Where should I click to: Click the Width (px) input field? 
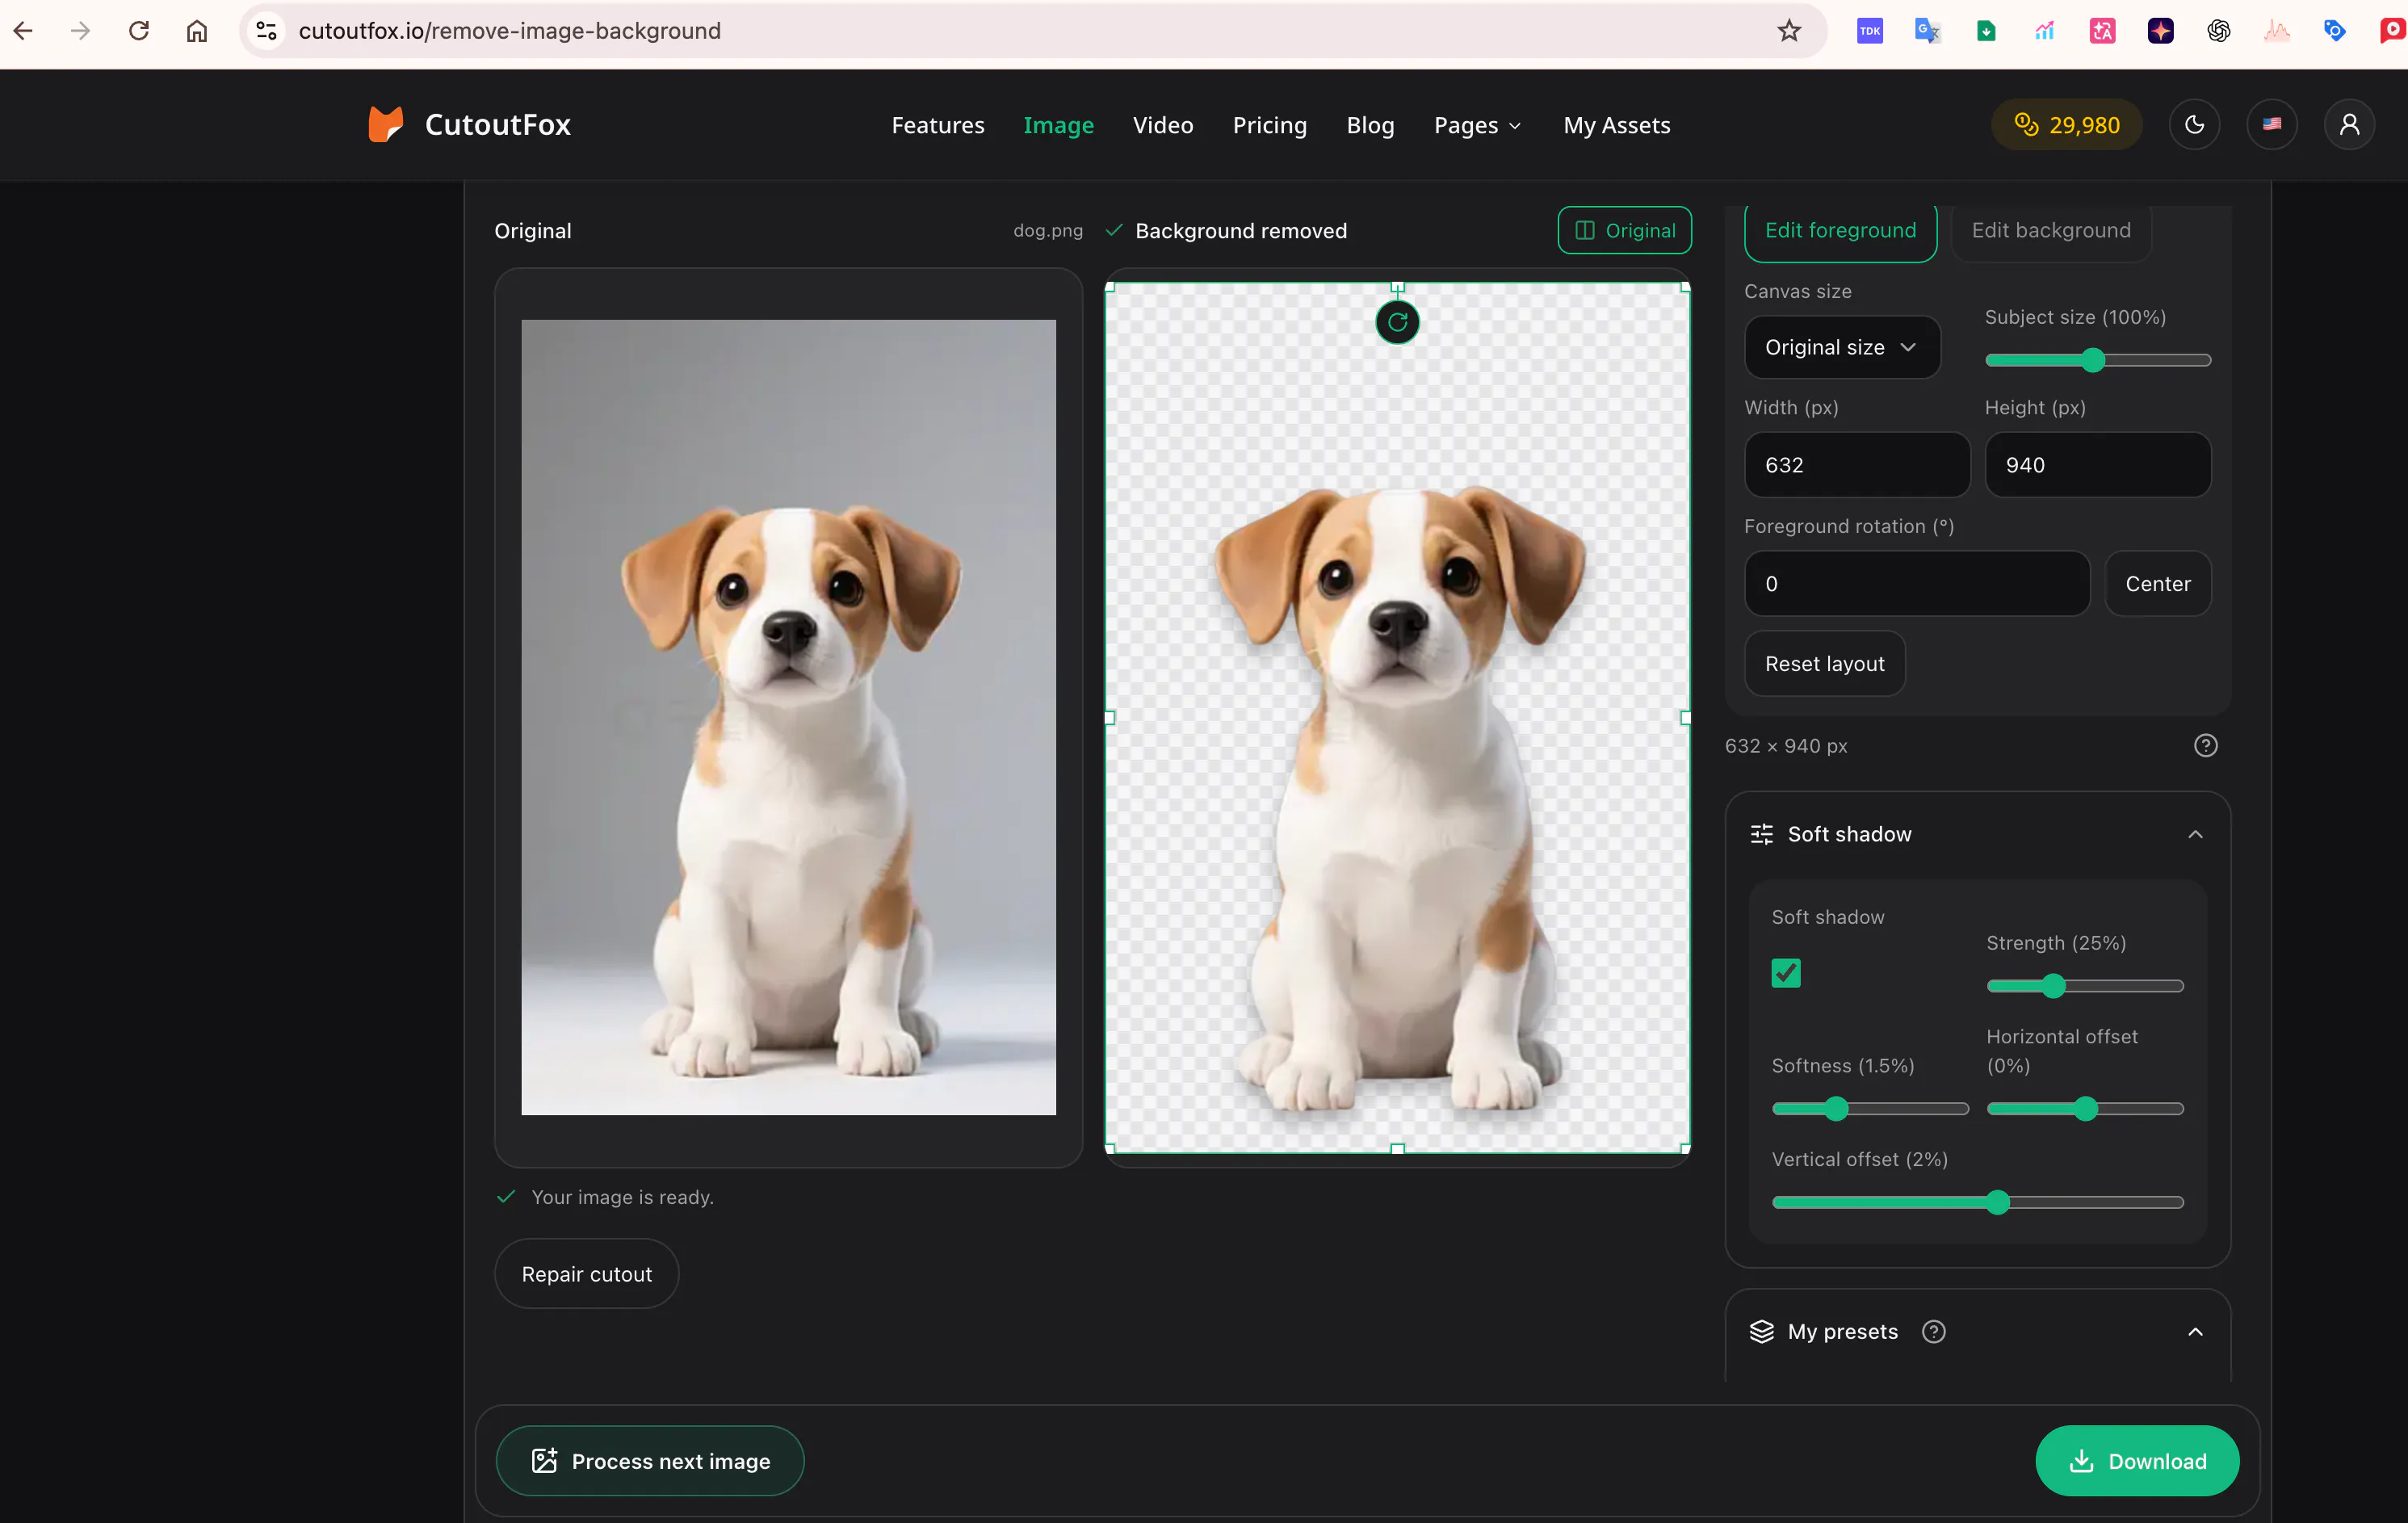1857,465
